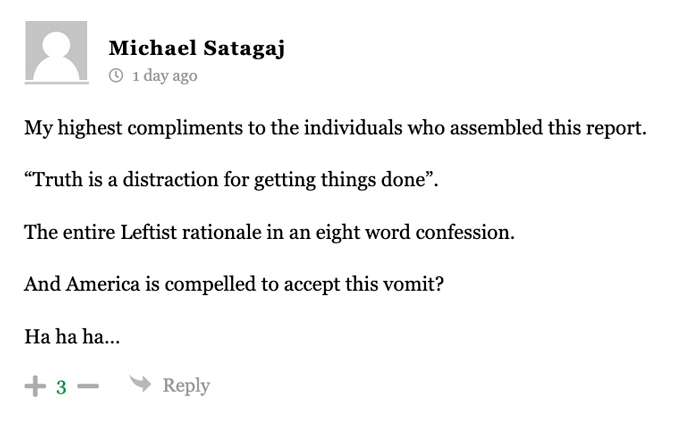Image resolution: width=700 pixels, height=435 pixels.
Task: Click the "entire Leftist rationale" sentence
Action: [x=269, y=233]
